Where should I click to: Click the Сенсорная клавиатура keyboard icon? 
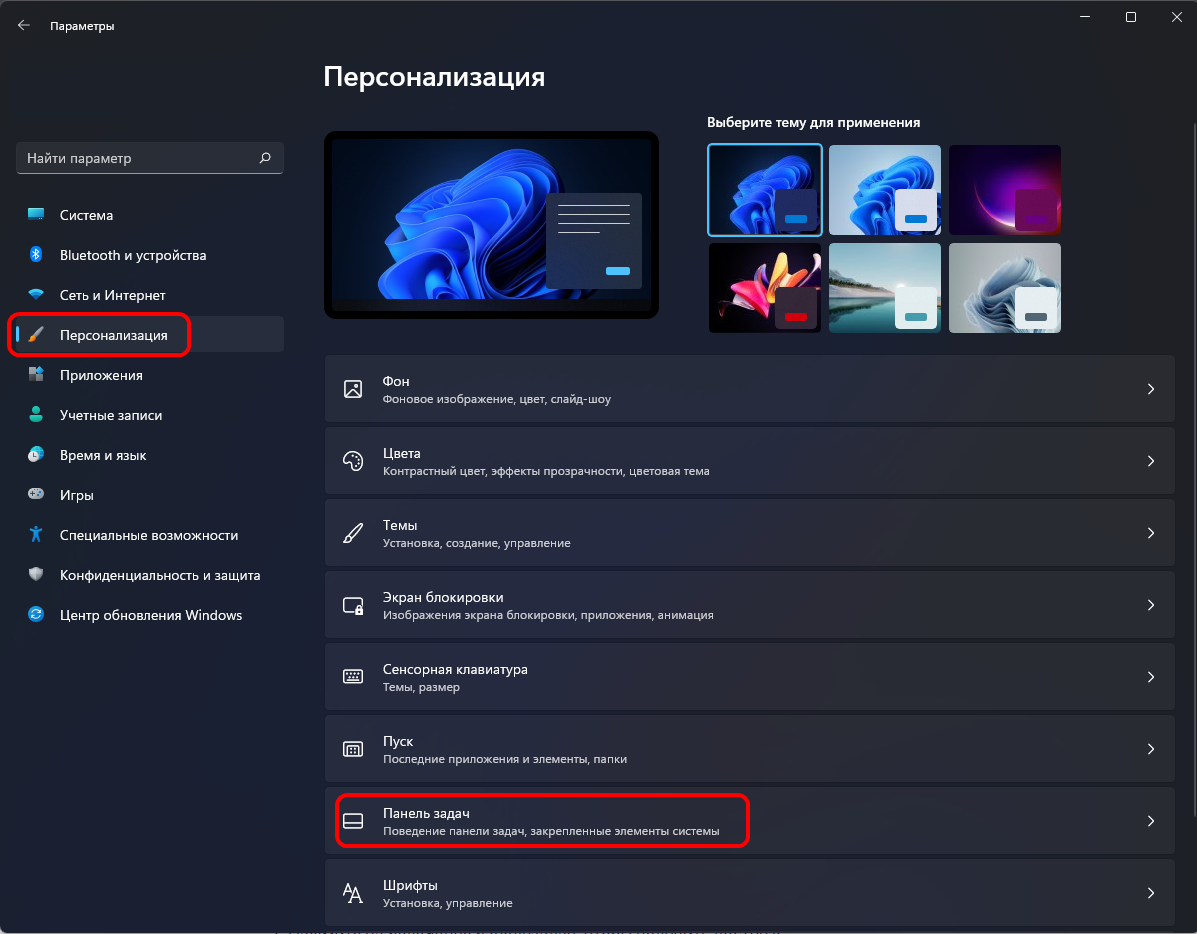[353, 677]
